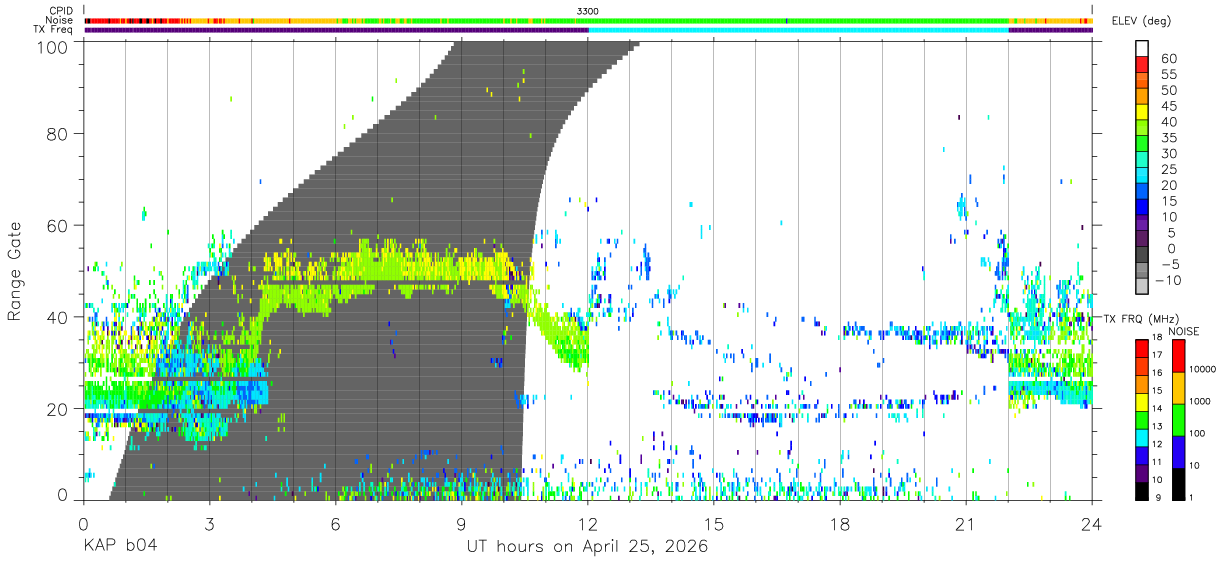Click the 100 label on NOISE legend

(1198, 433)
